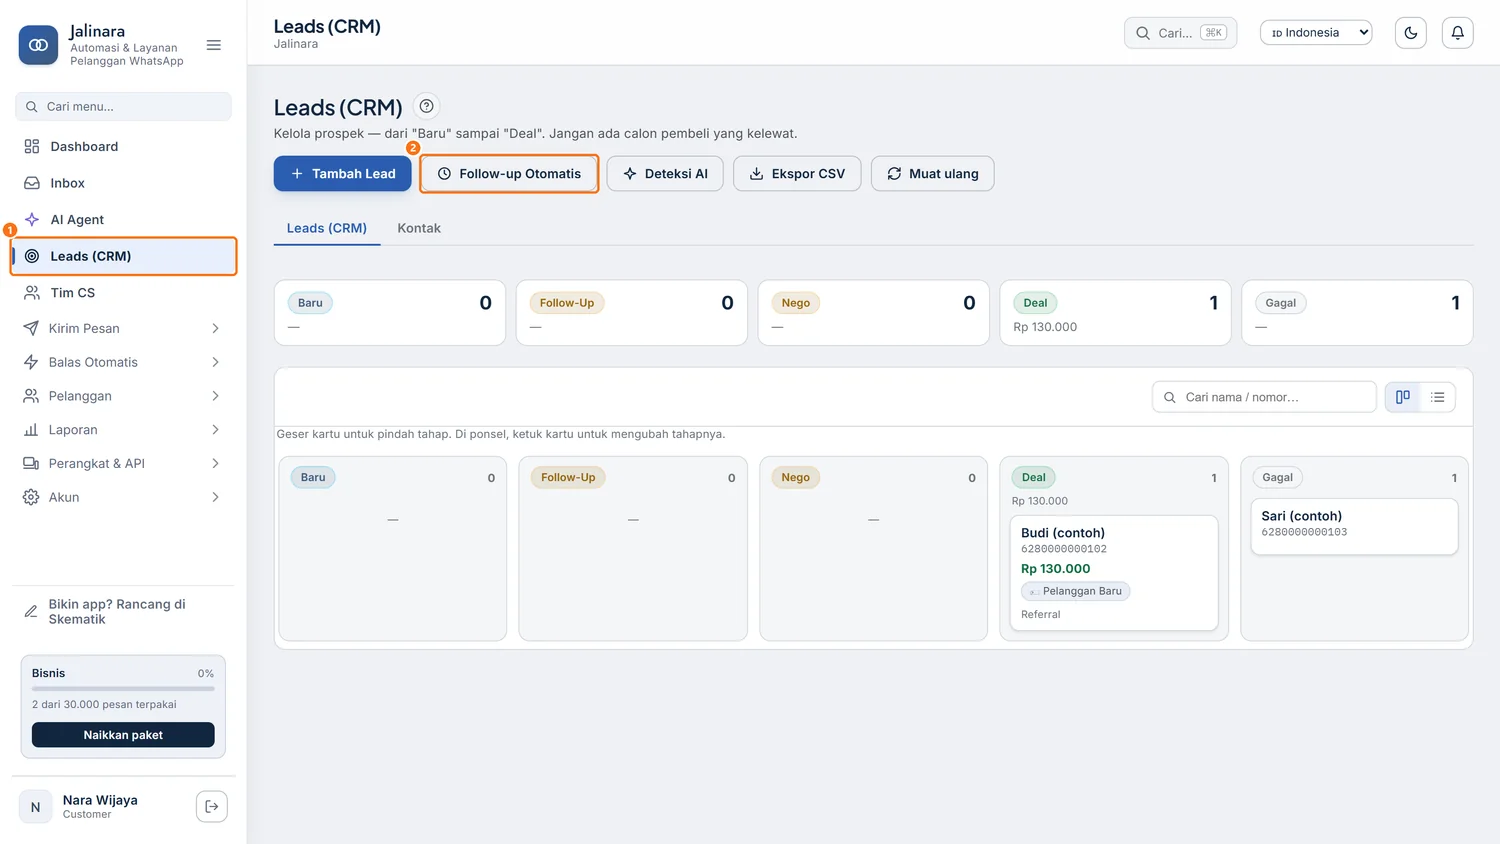The height and width of the screenshot is (844, 1500).
Task: Focus the Cari nama / nomor search box
Action: point(1264,397)
